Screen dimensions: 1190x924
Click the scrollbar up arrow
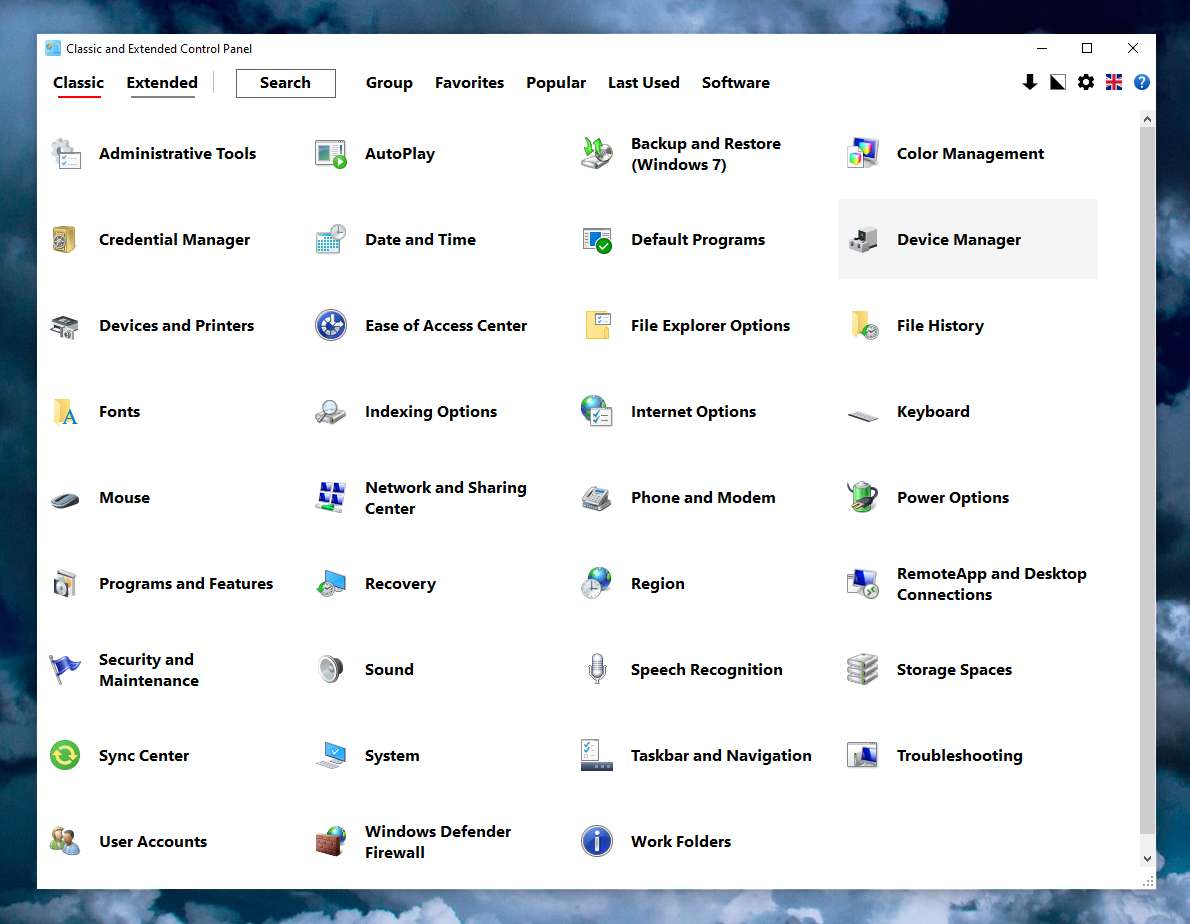click(1148, 119)
